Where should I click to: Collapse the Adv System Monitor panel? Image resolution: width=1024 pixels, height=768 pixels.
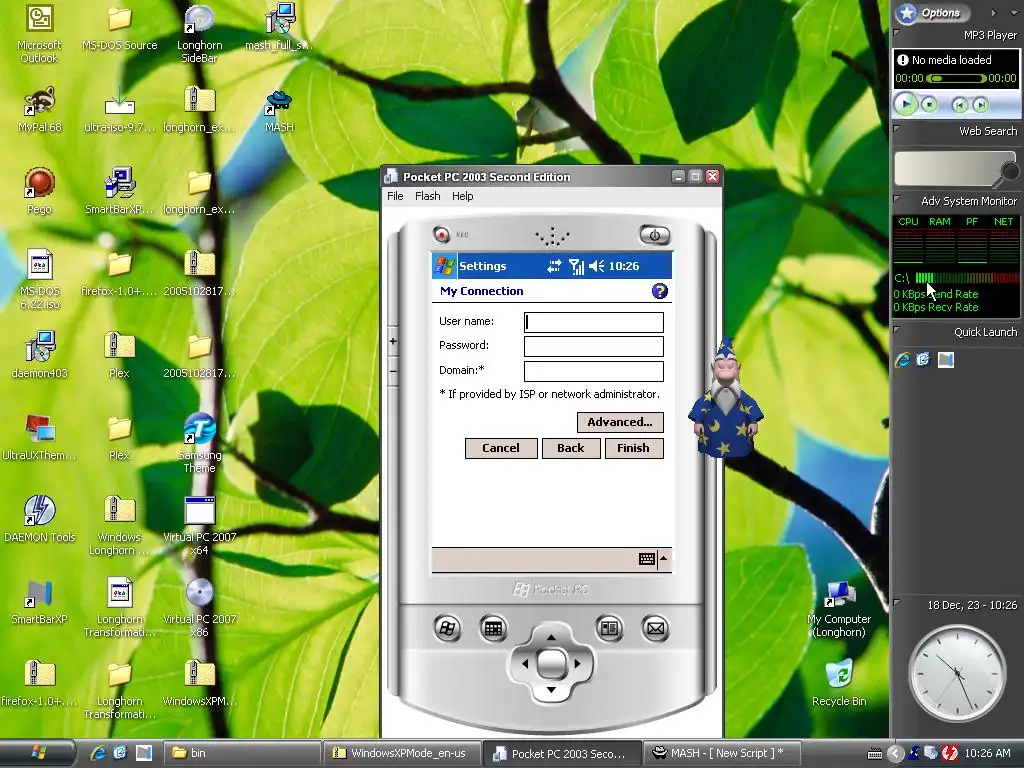tap(897, 199)
